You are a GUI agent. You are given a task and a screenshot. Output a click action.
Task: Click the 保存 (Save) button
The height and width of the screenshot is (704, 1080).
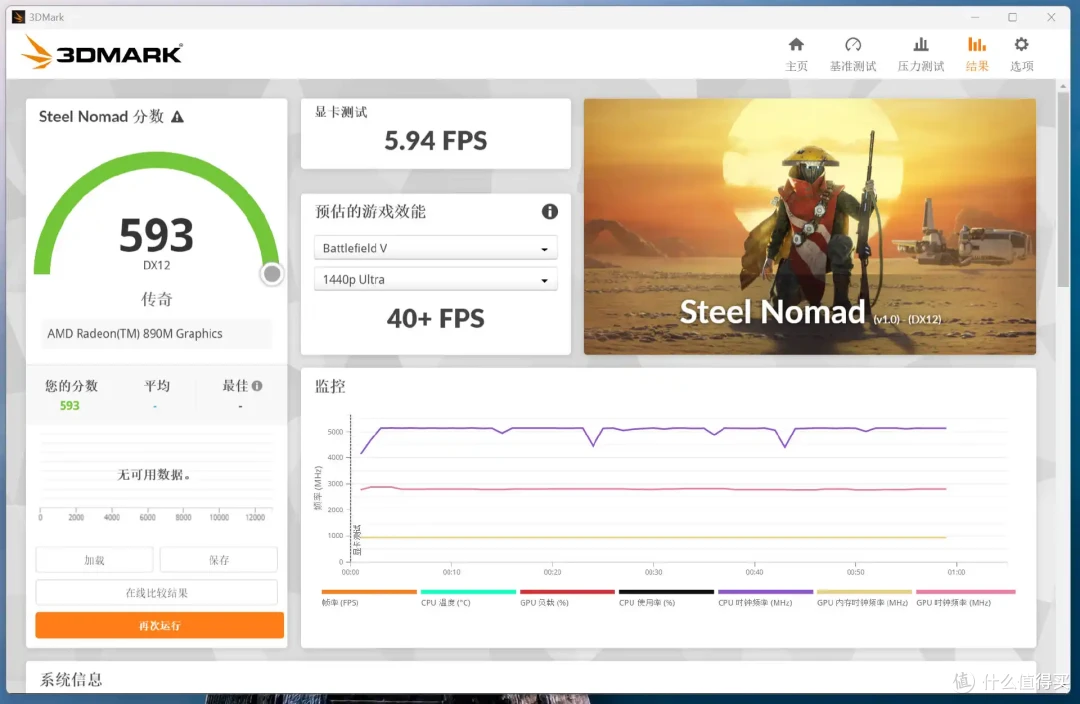[x=219, y=560]
